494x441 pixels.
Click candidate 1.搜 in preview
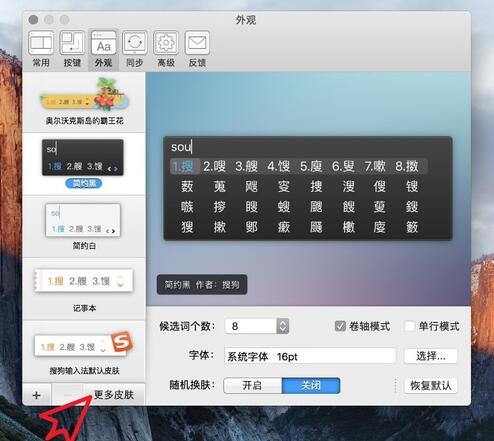point(184,166)
